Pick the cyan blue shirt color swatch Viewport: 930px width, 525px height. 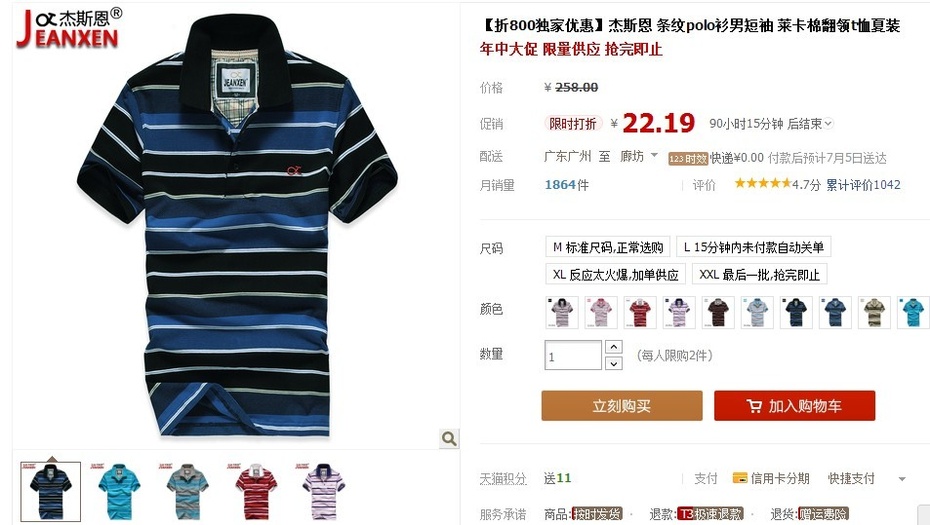(912, 312)
